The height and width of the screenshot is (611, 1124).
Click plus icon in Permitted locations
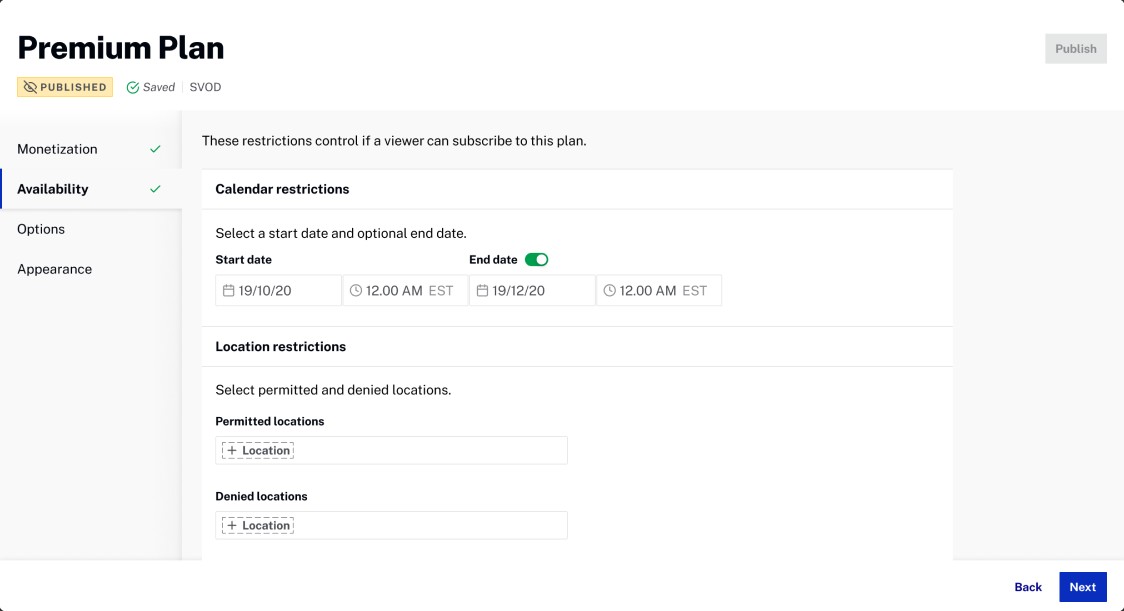(x=232, y=450)
